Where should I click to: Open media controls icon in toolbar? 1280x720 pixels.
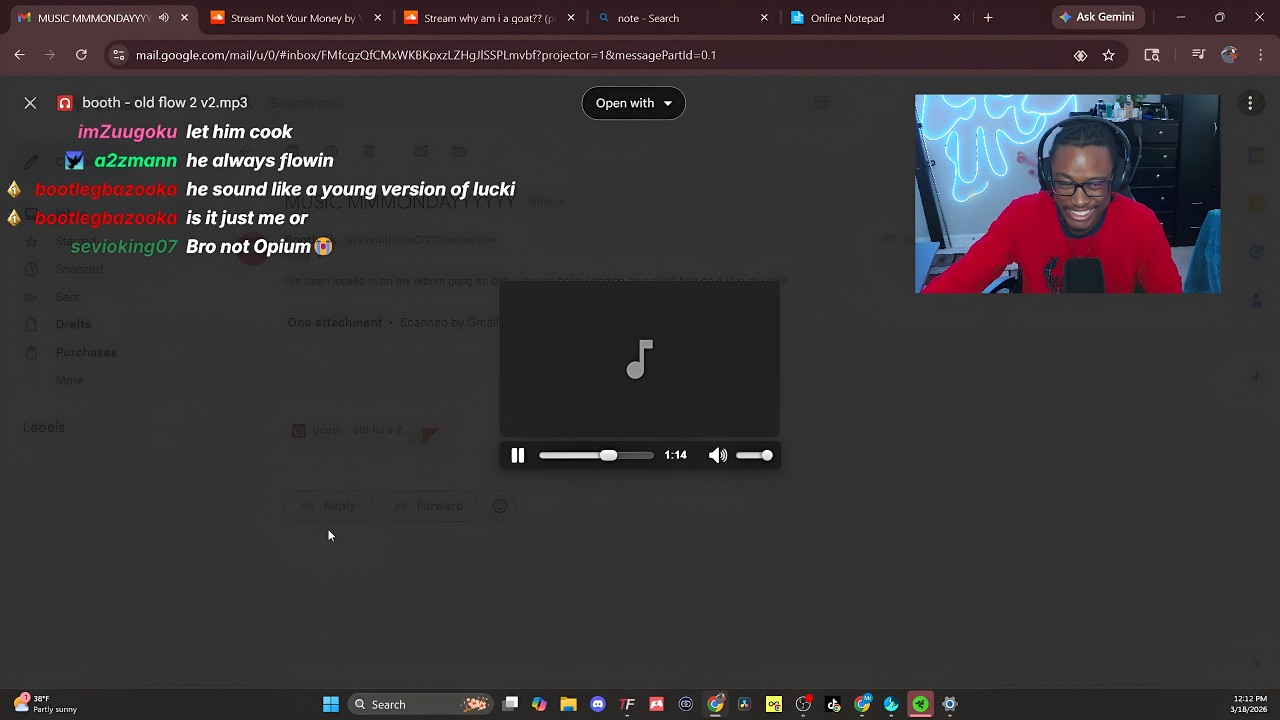[x=1198, y=55]
